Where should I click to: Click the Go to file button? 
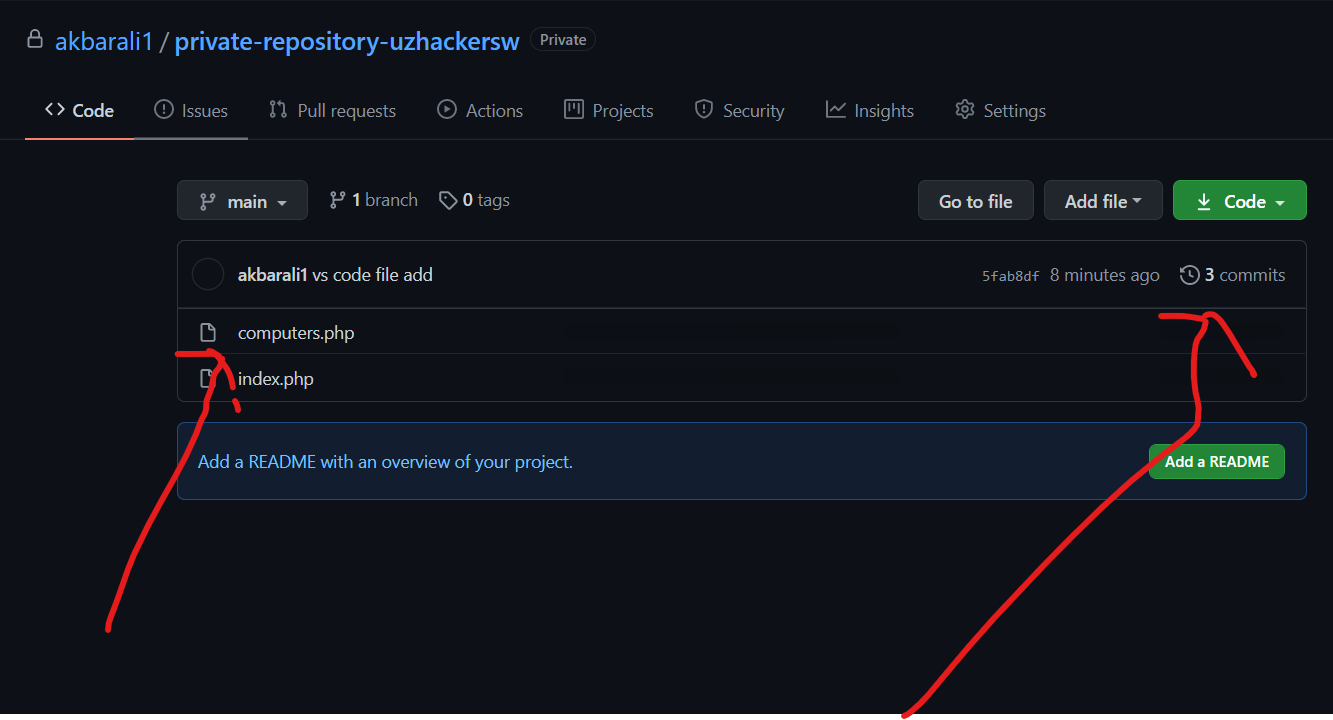[976, 201]
